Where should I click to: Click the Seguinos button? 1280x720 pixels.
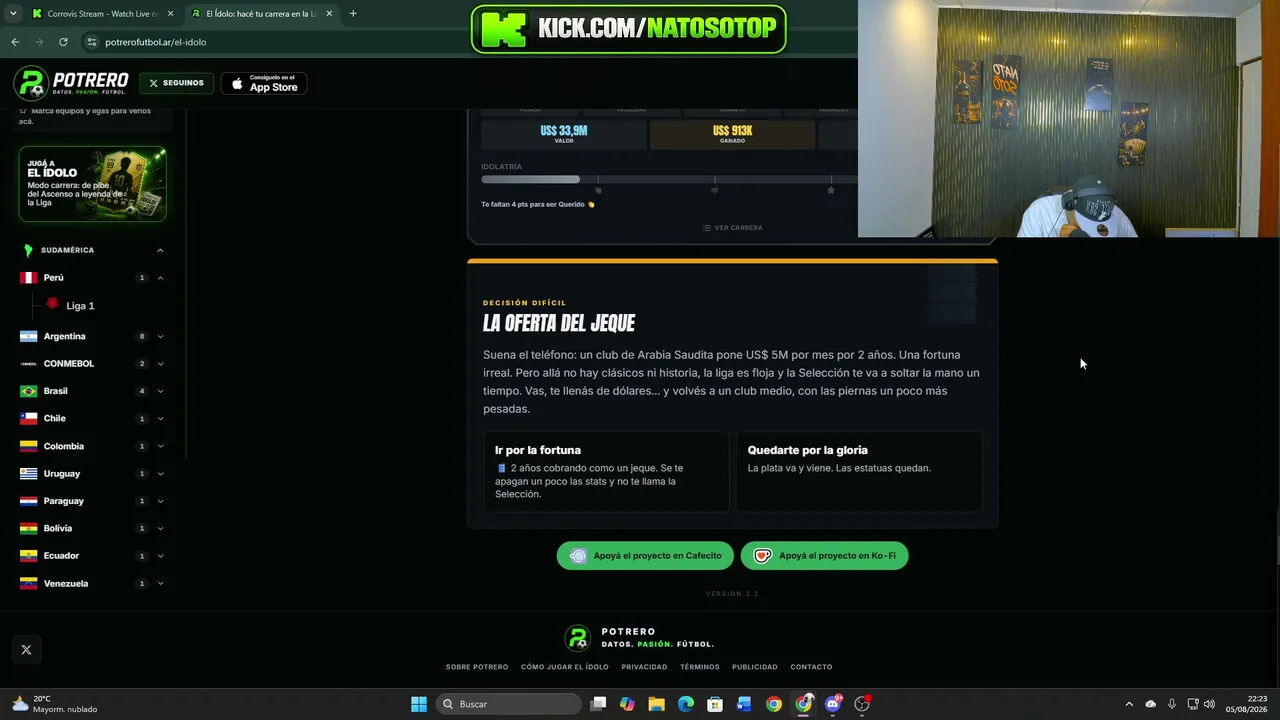[176, 83]
